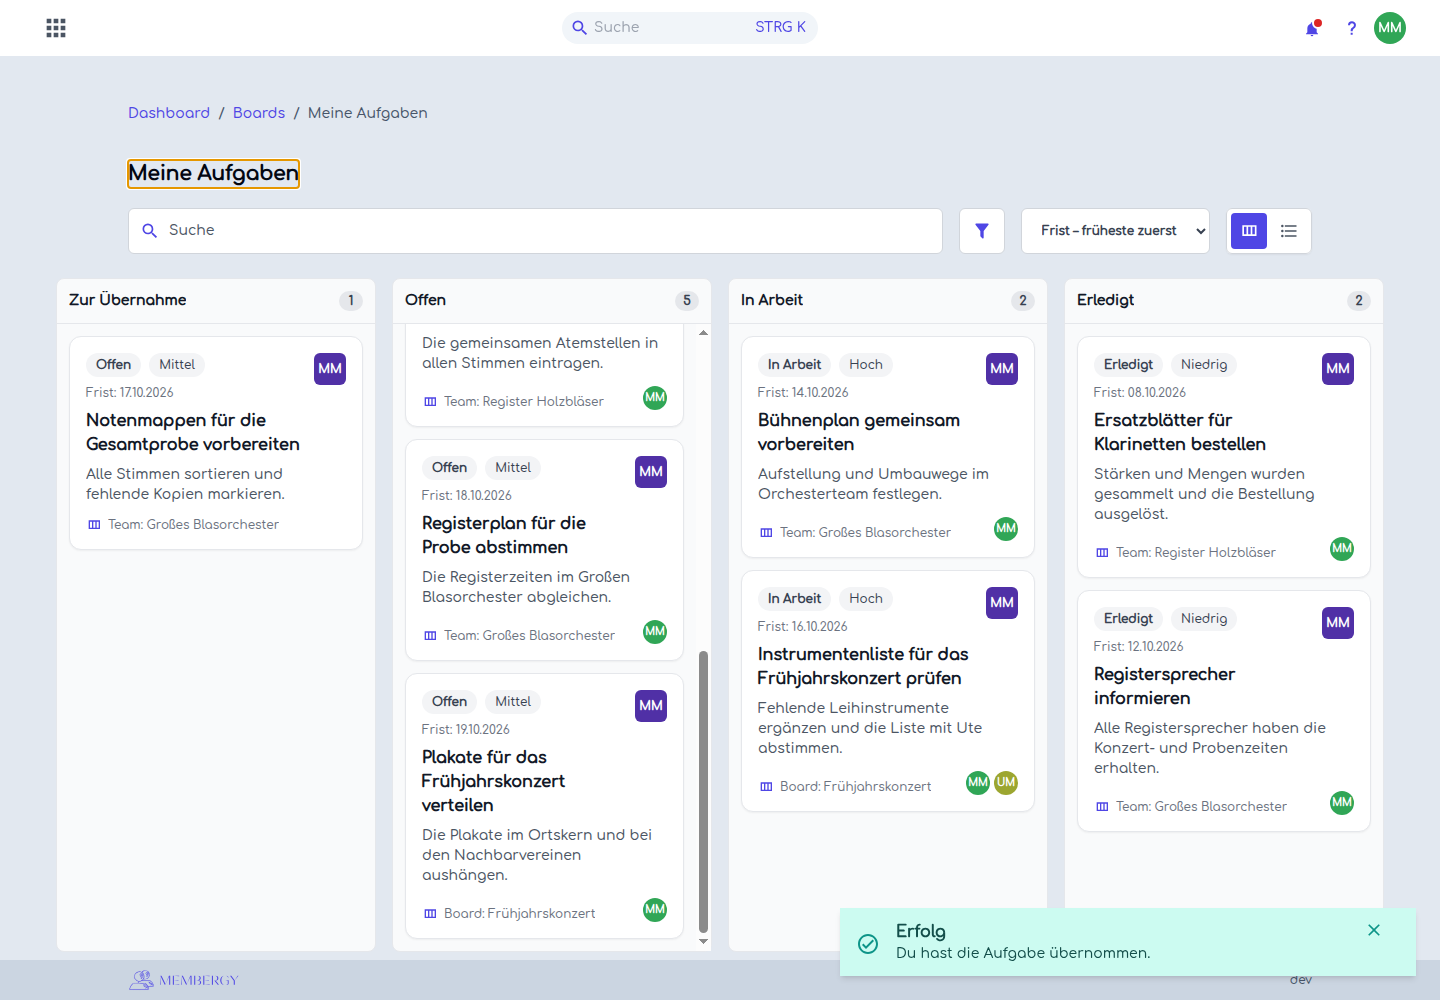Click the MM user avatar in header
This screenshot has height=1000, width=1440.
tap(1390, 28)
